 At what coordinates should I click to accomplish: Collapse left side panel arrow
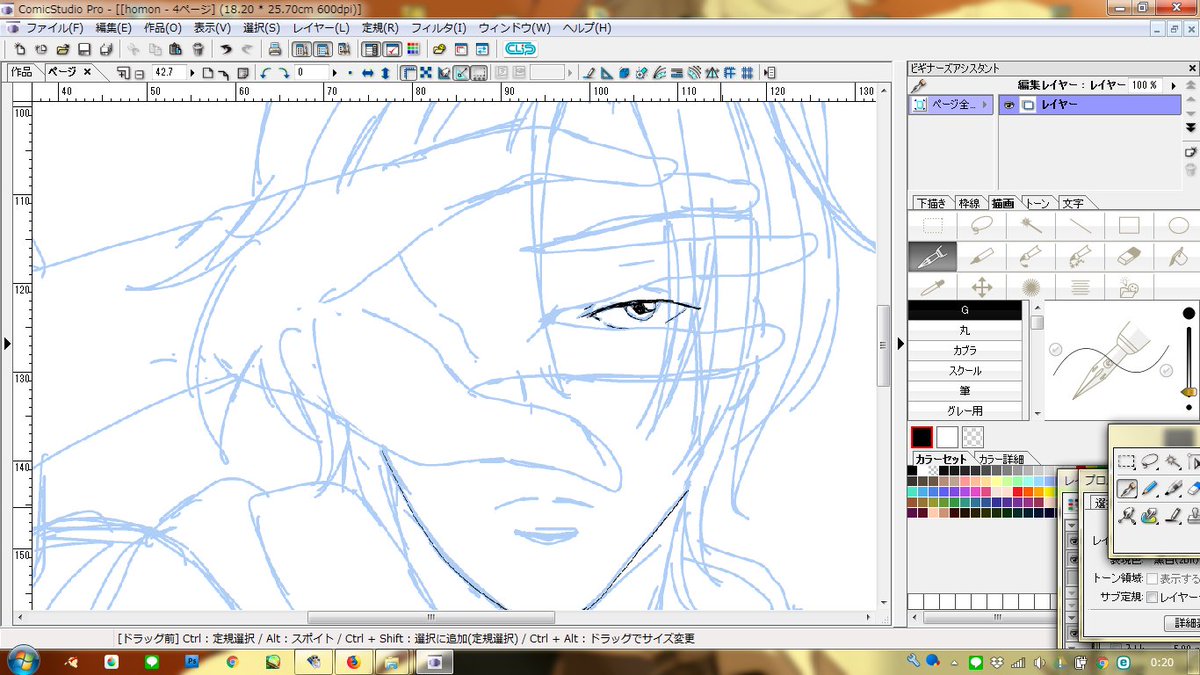tap(8, 343)
